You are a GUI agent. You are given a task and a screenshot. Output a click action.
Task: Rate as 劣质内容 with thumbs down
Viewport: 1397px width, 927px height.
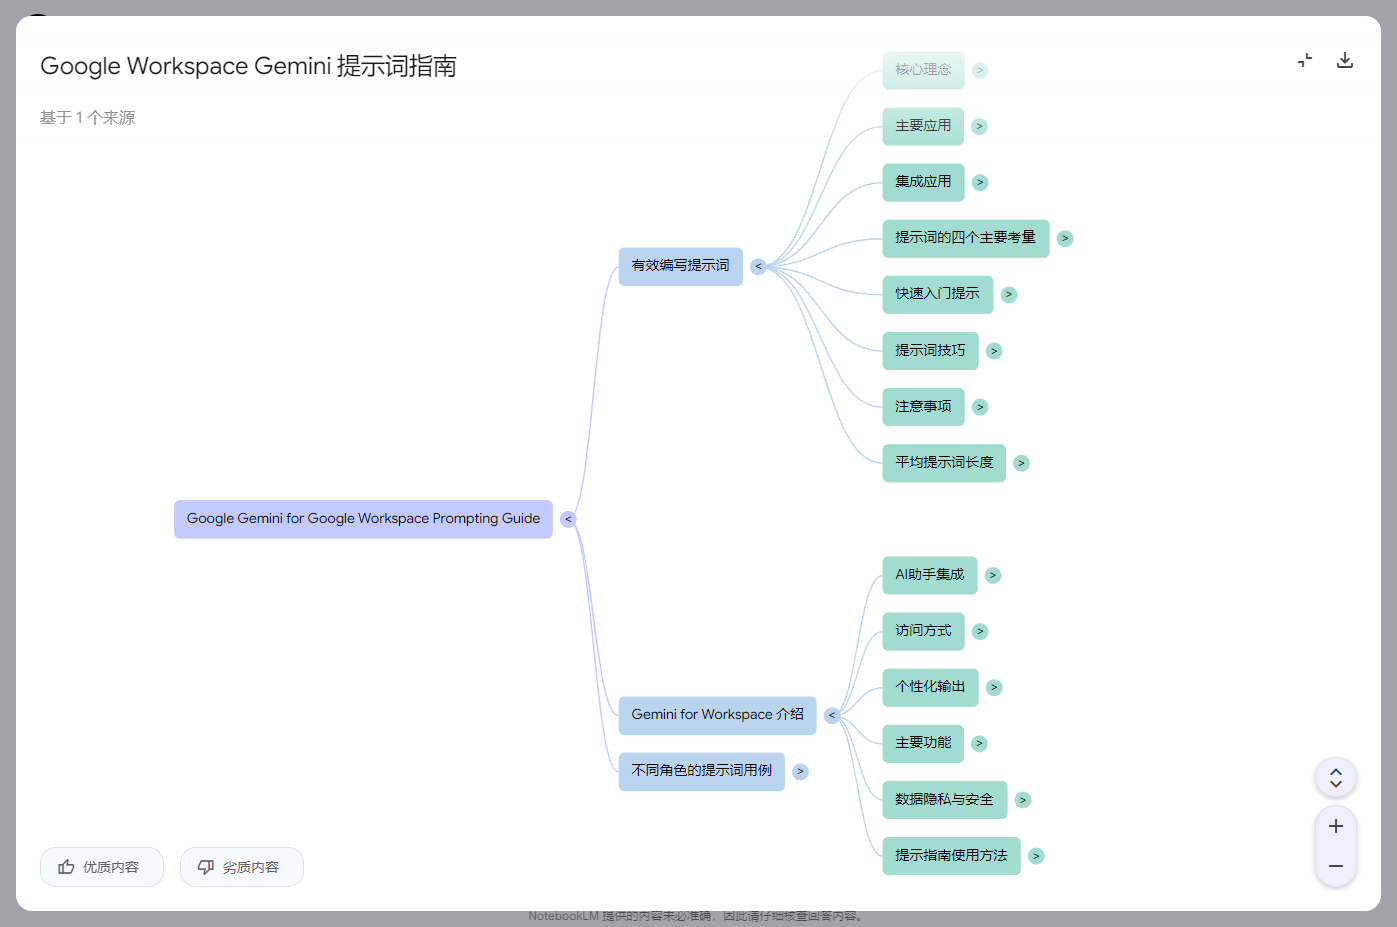click(x=242, y=867)
